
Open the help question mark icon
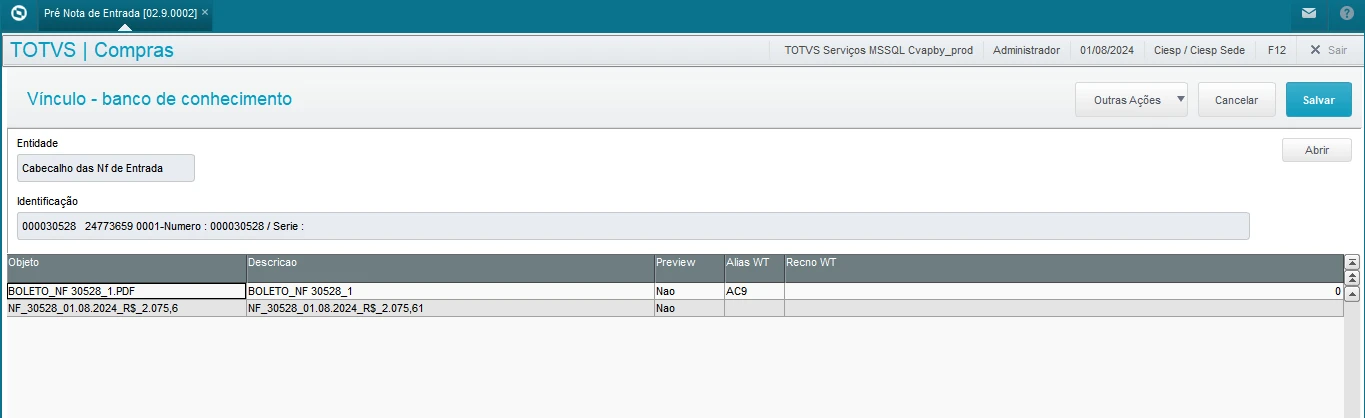tap(1346, 13)
